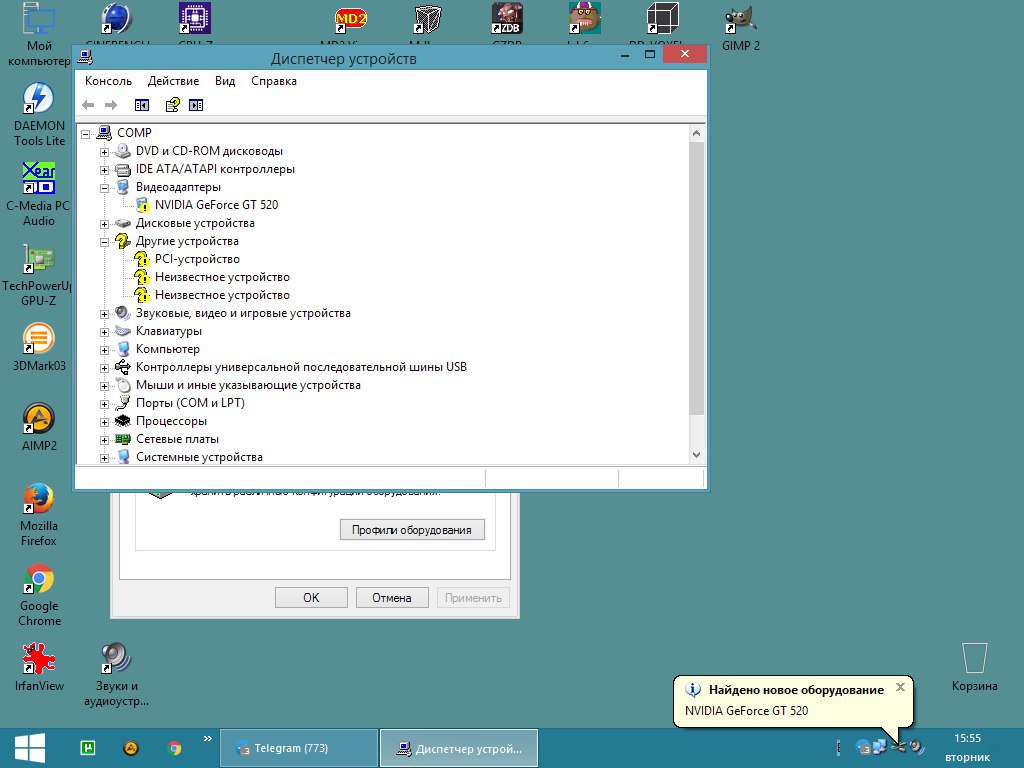This screenshot has height=768, width=1024.
Task: Collapse the Другие устройства branch
Action: point(104,242)
